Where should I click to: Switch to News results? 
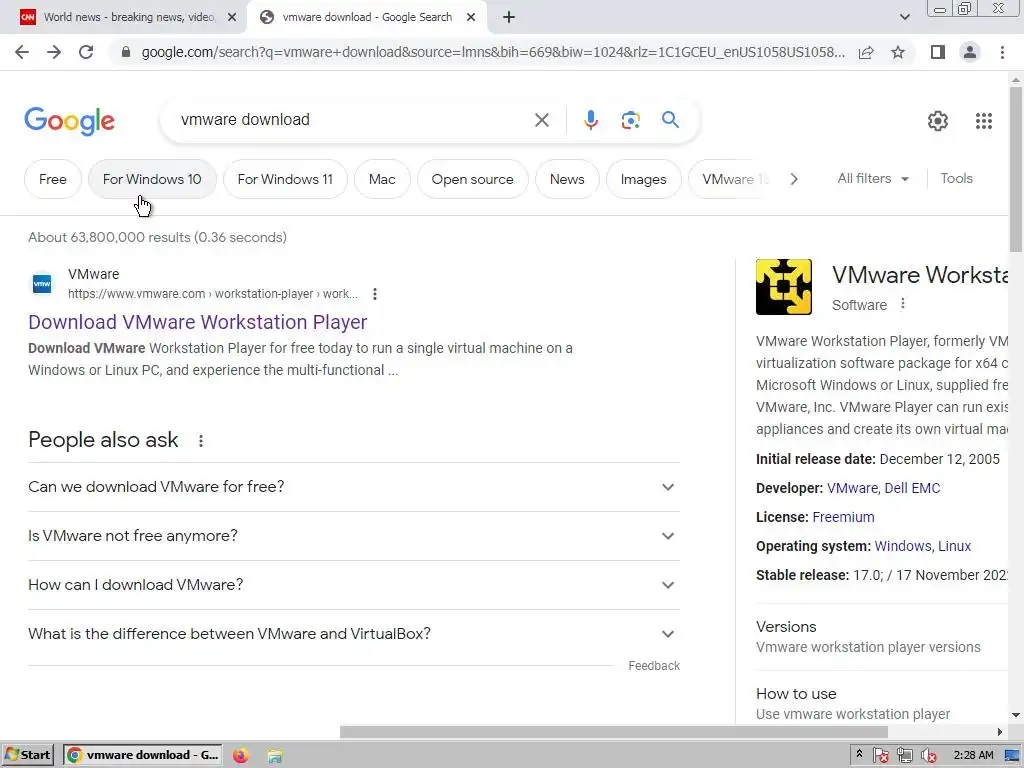(x=567, y=179)
